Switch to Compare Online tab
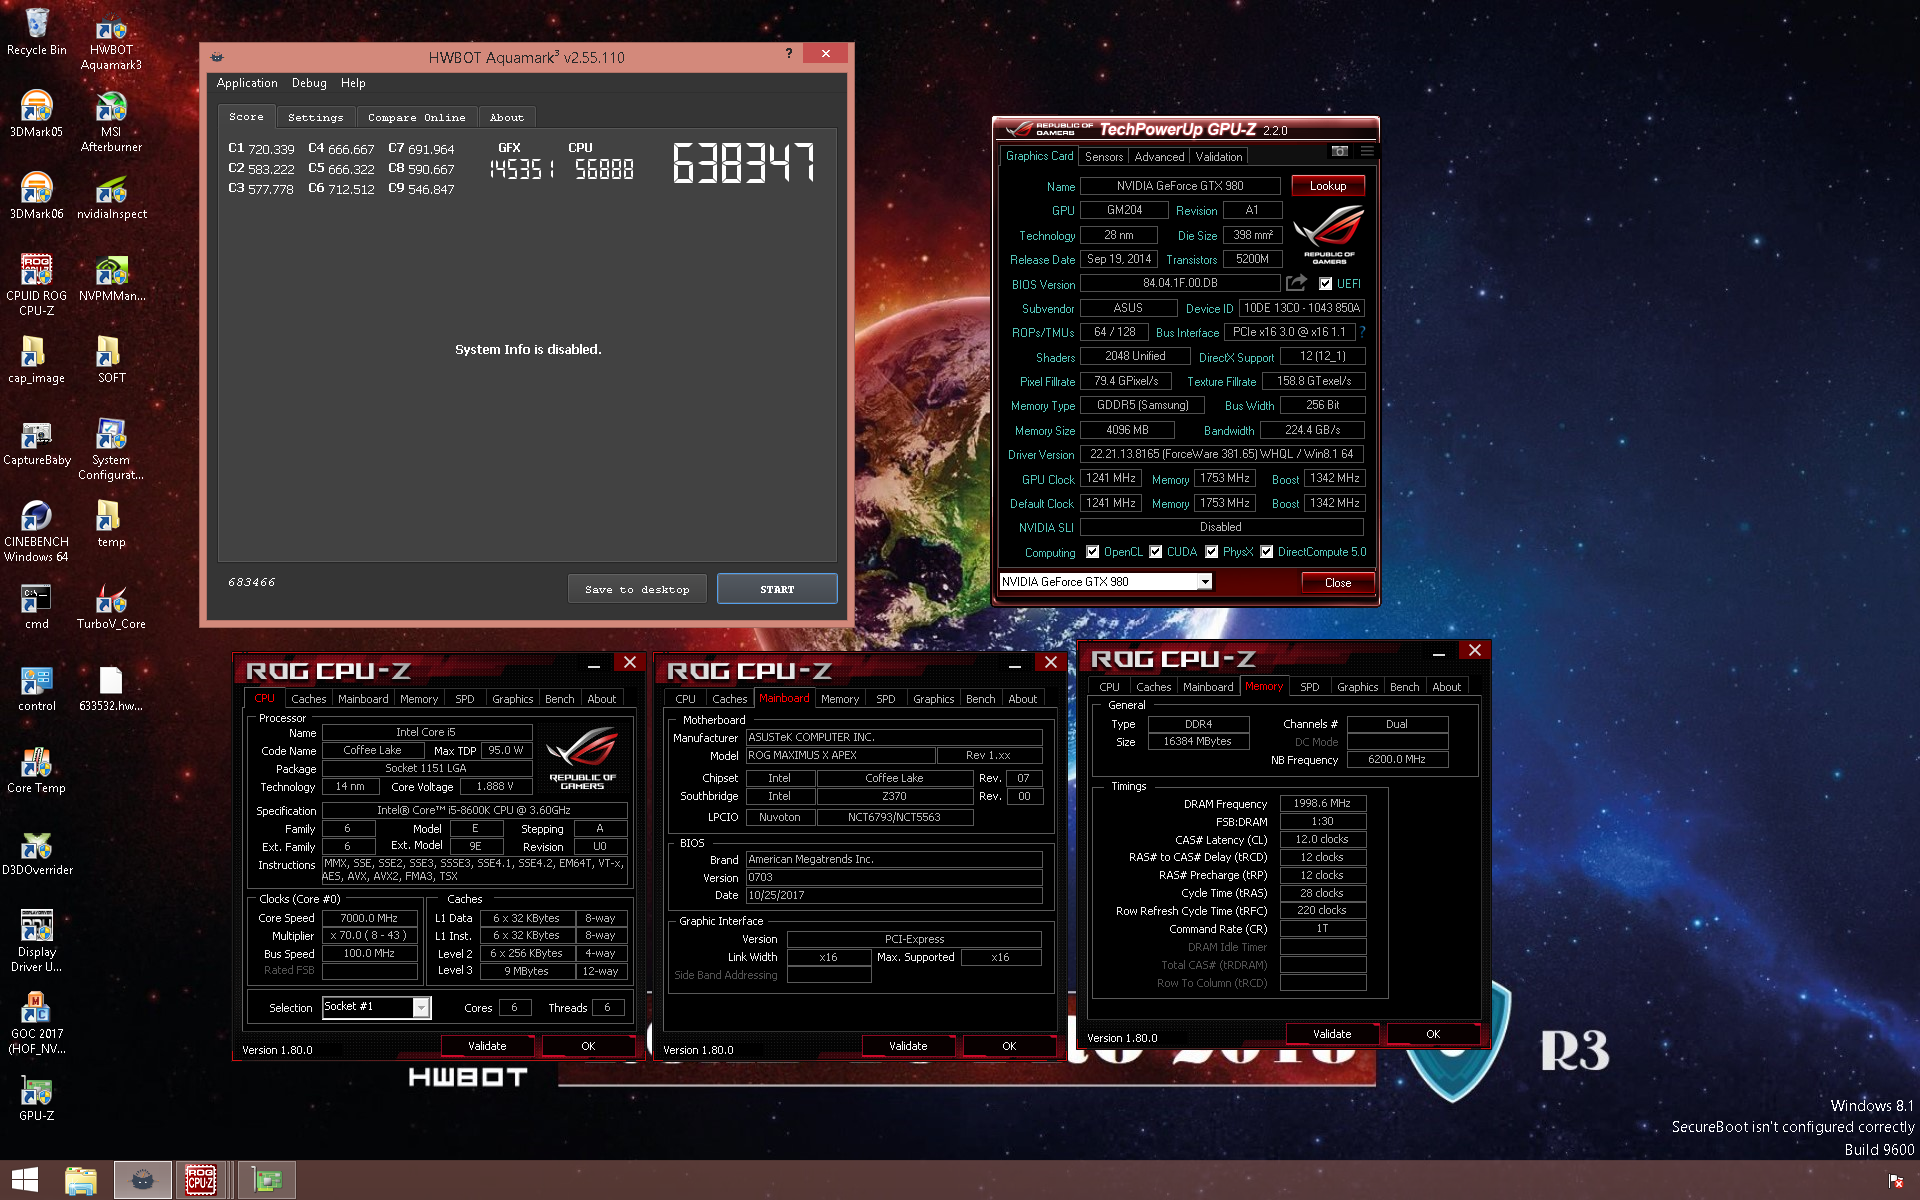Viewport: 1920px width, 1200px height. point(416,118)
